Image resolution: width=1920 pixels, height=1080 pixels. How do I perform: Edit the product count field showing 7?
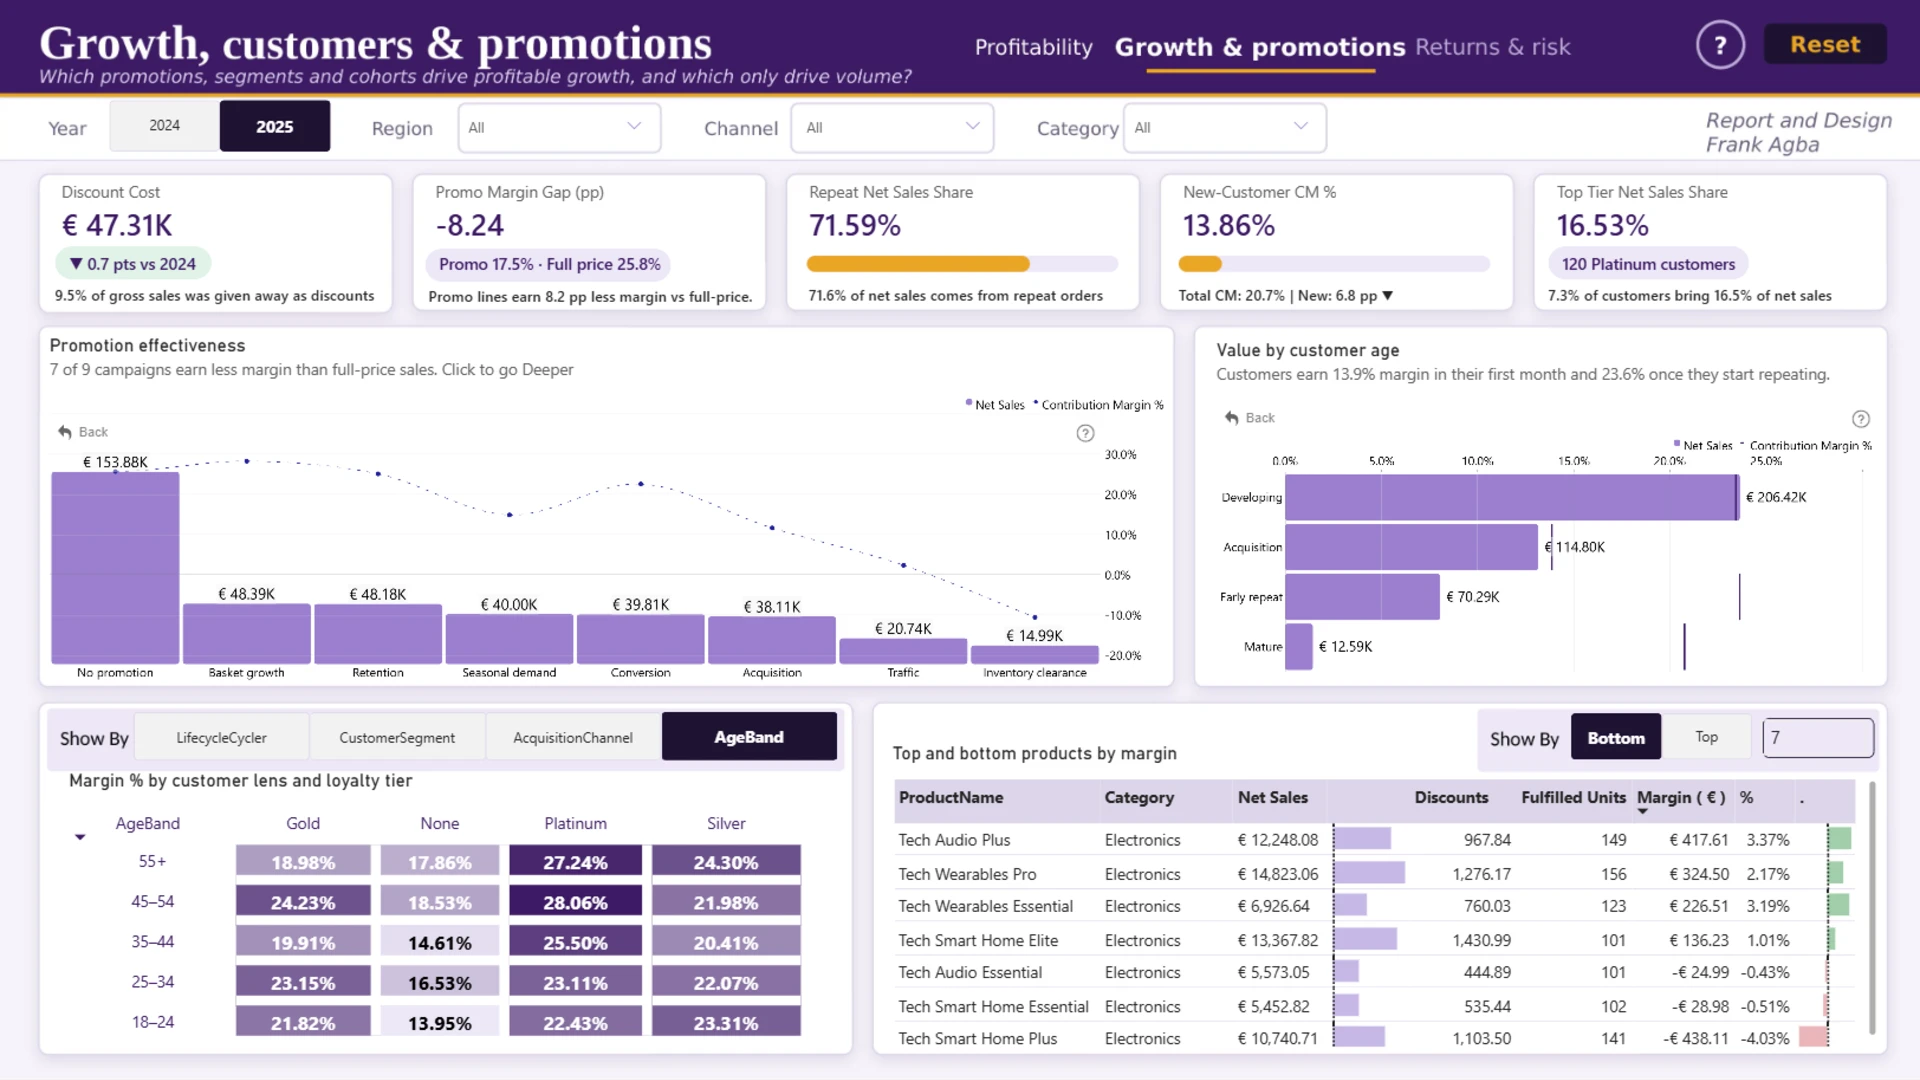pos(1818,737)
